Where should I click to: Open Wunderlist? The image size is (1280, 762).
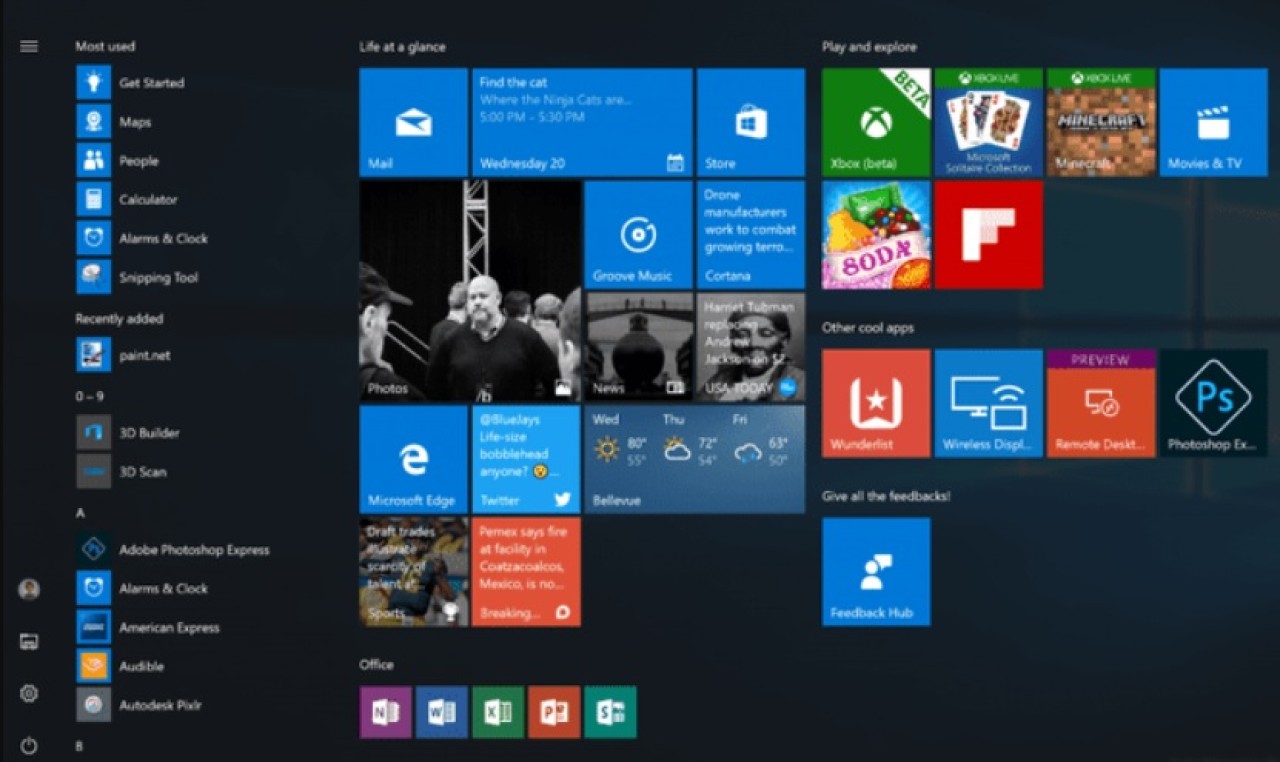875,402
